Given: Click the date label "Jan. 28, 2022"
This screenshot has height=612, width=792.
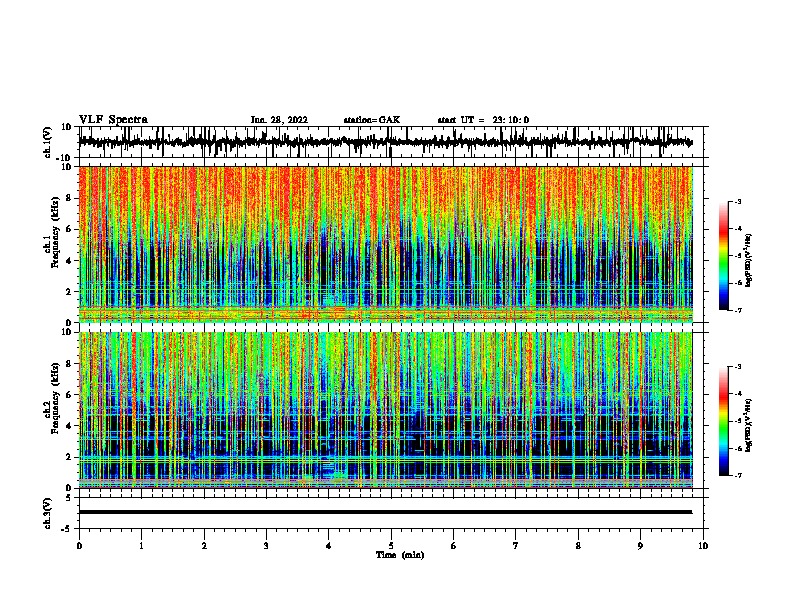Looking at the screenshot, I should [x=279, y=120].
